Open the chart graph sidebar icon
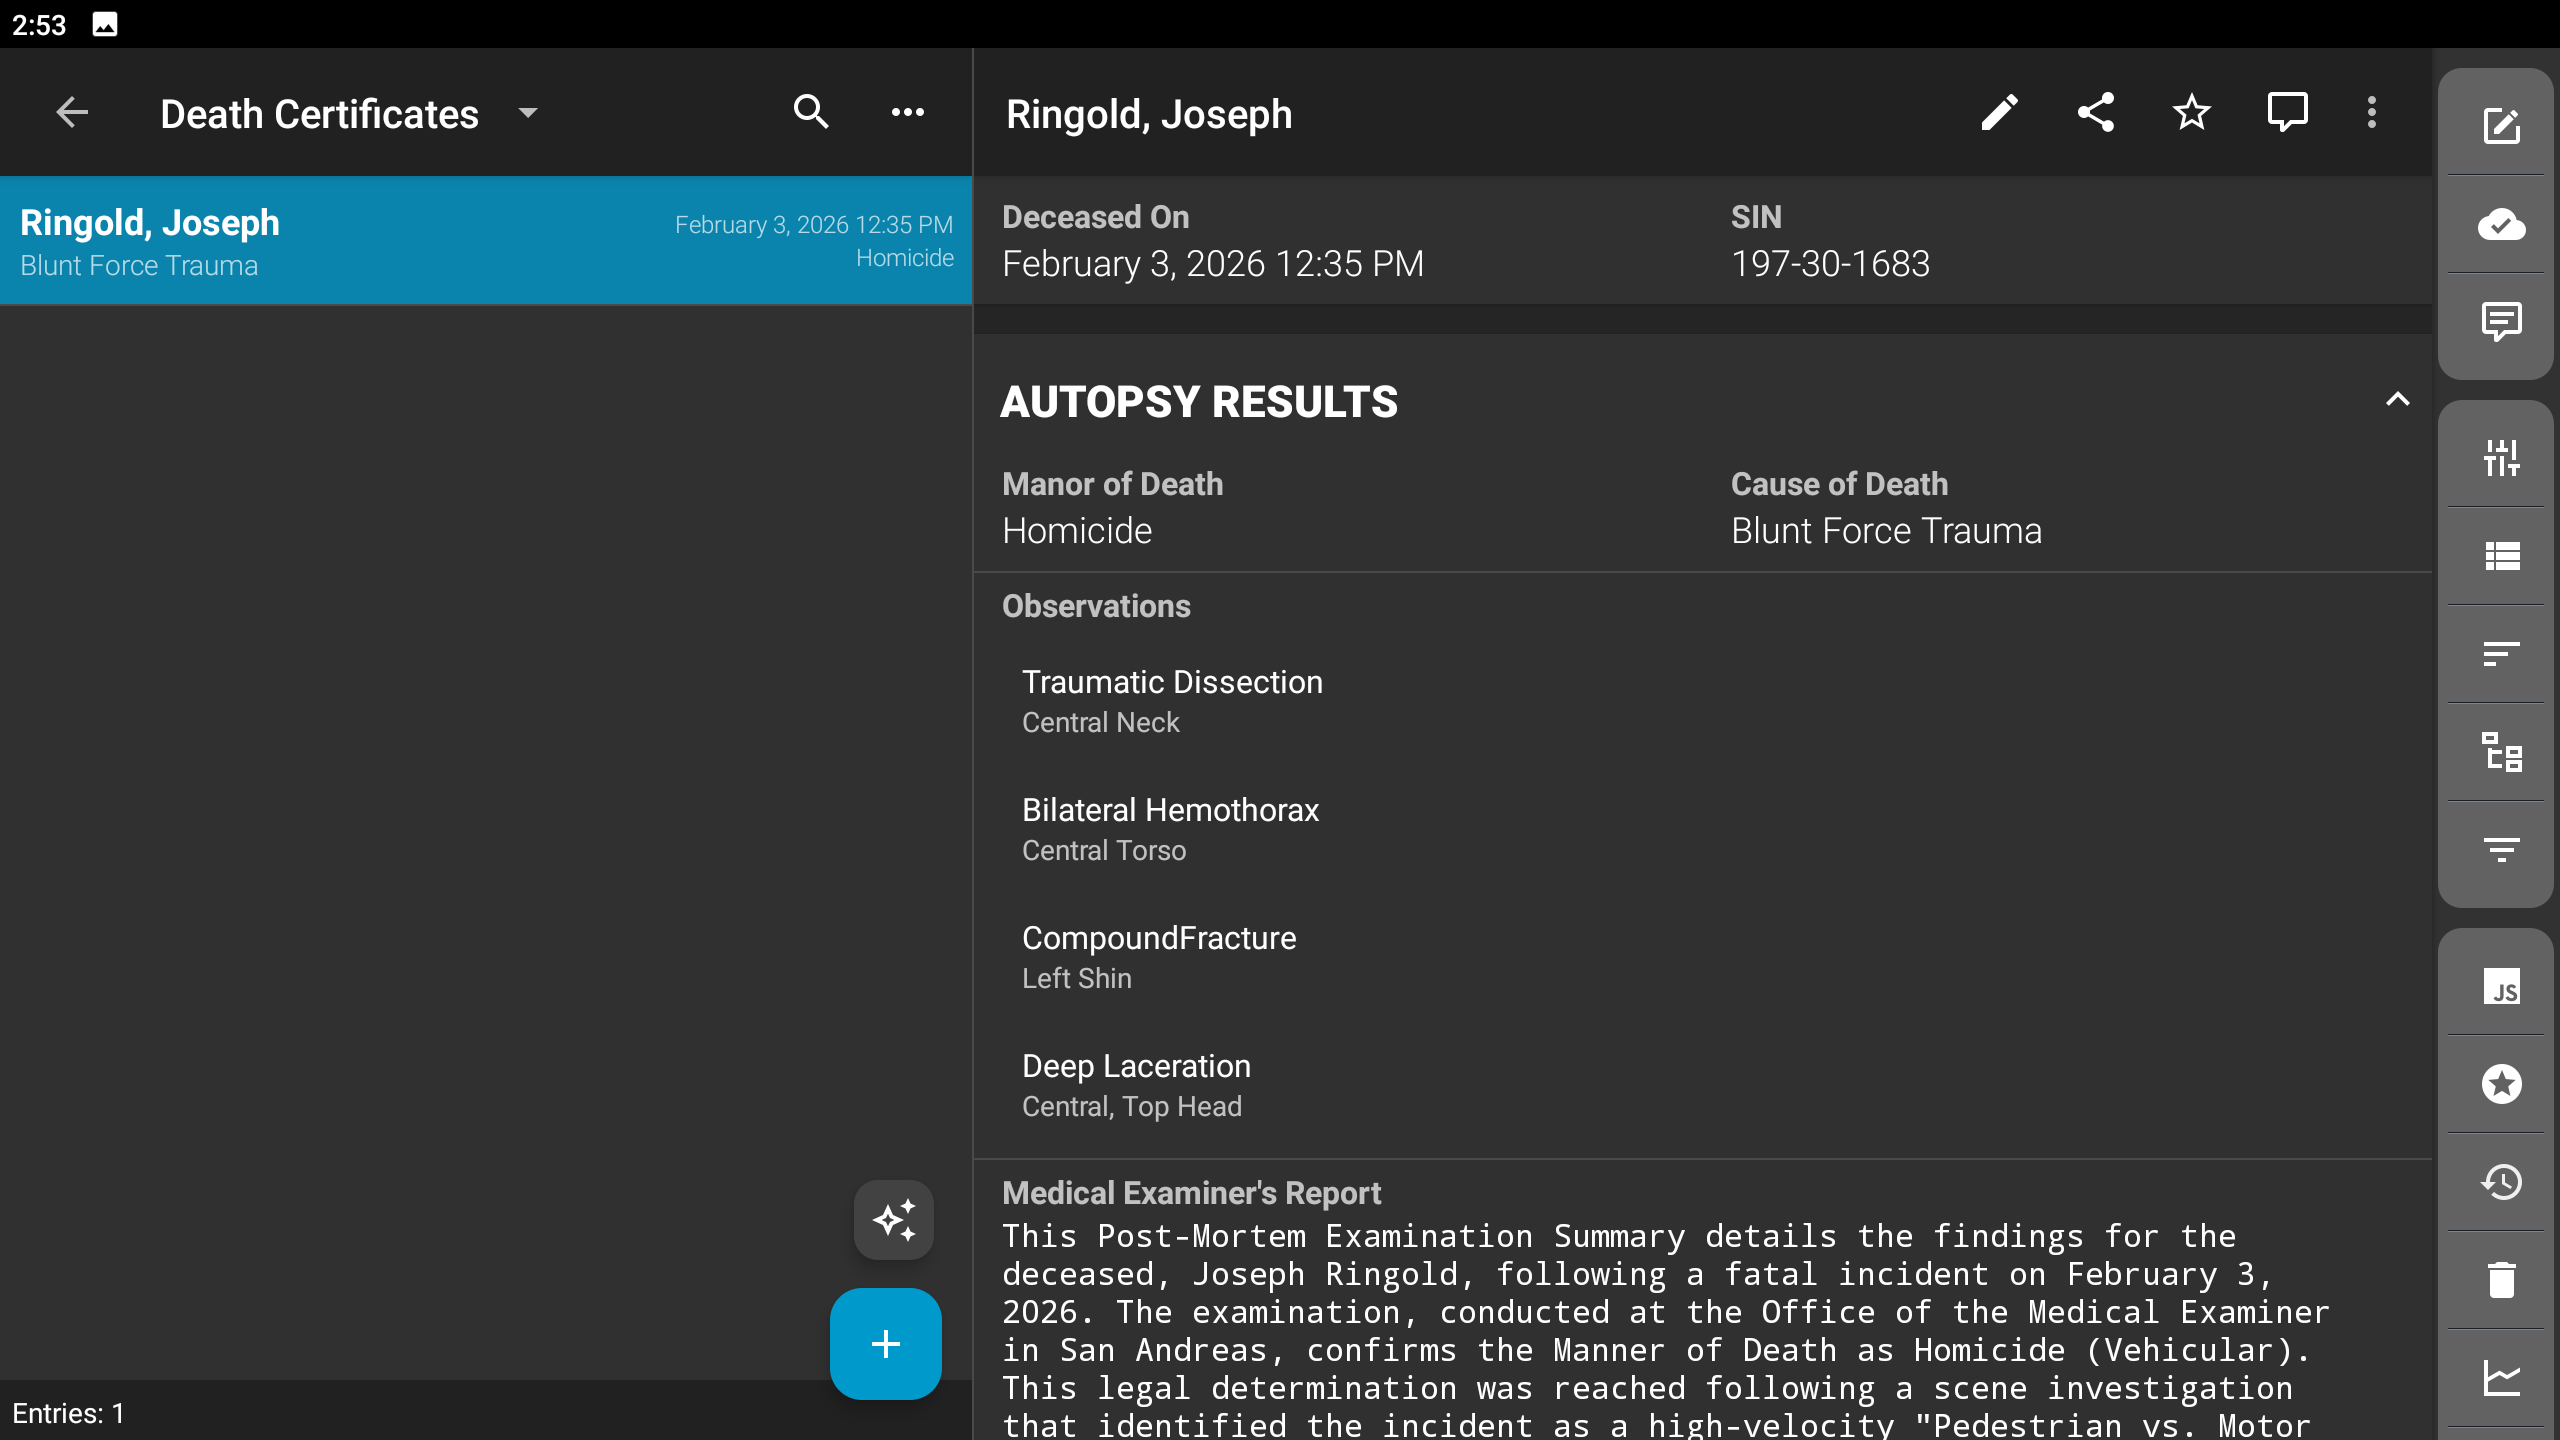2560x1440 pixels. pos(2501,1378)
